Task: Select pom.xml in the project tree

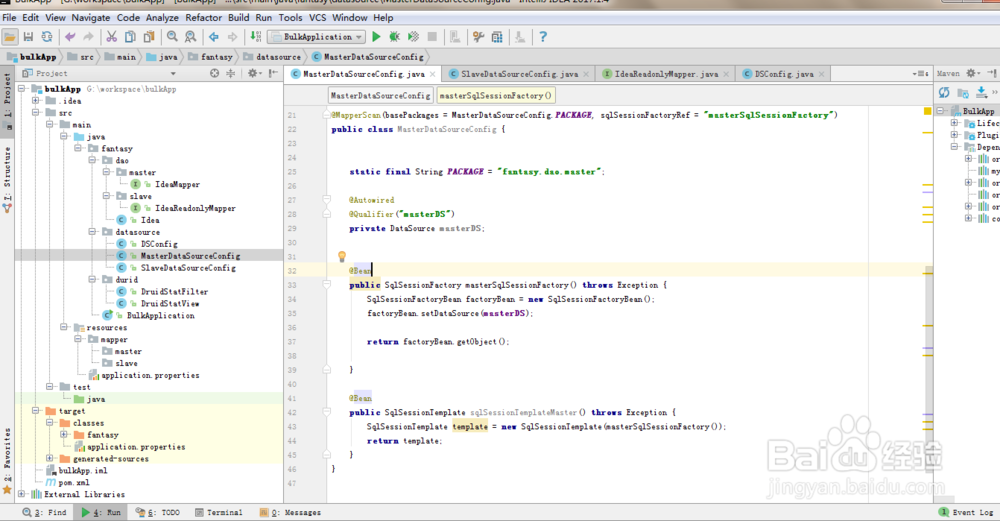Action: [x=74, y=483]
